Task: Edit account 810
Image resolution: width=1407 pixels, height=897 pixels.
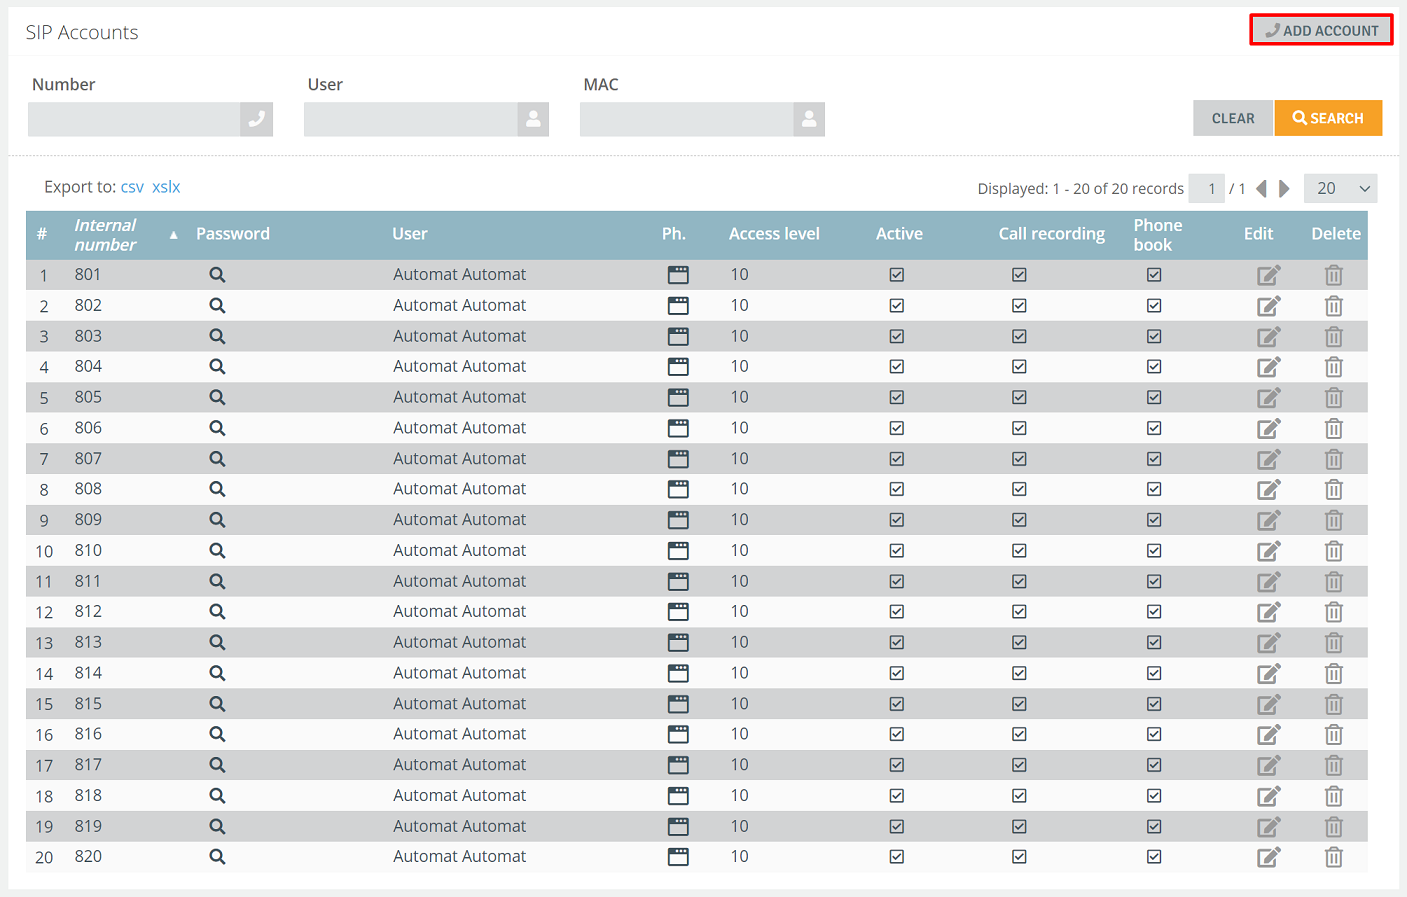Action: click(1269, 551)
